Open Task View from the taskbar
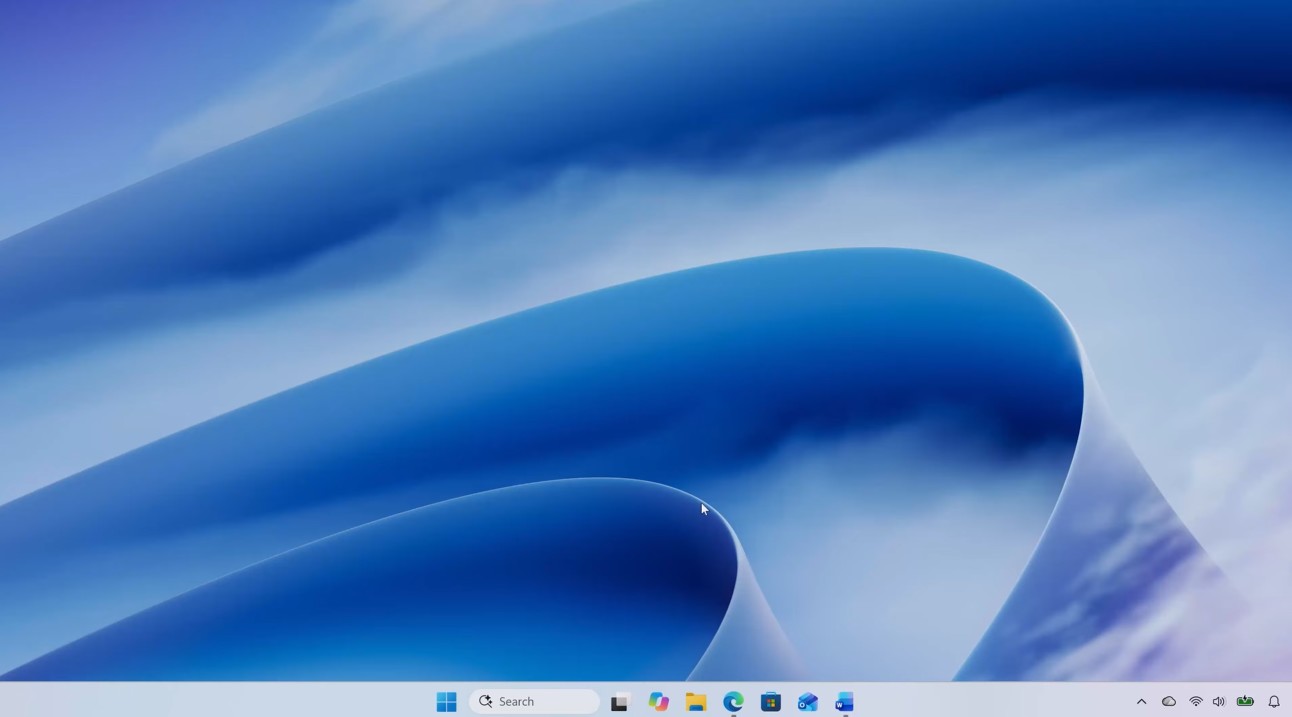Image resolution: width=1292 pixels, height=717 pixels. point(620,702)
